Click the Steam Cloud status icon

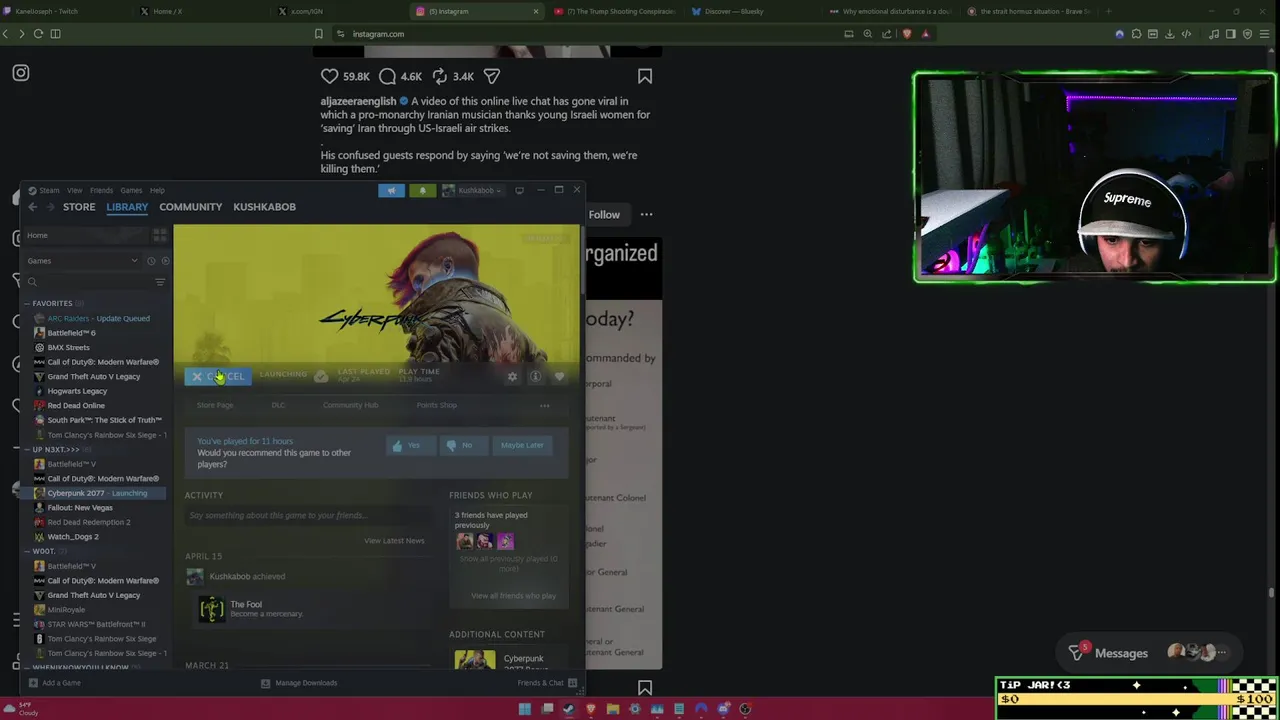point(321,376)
